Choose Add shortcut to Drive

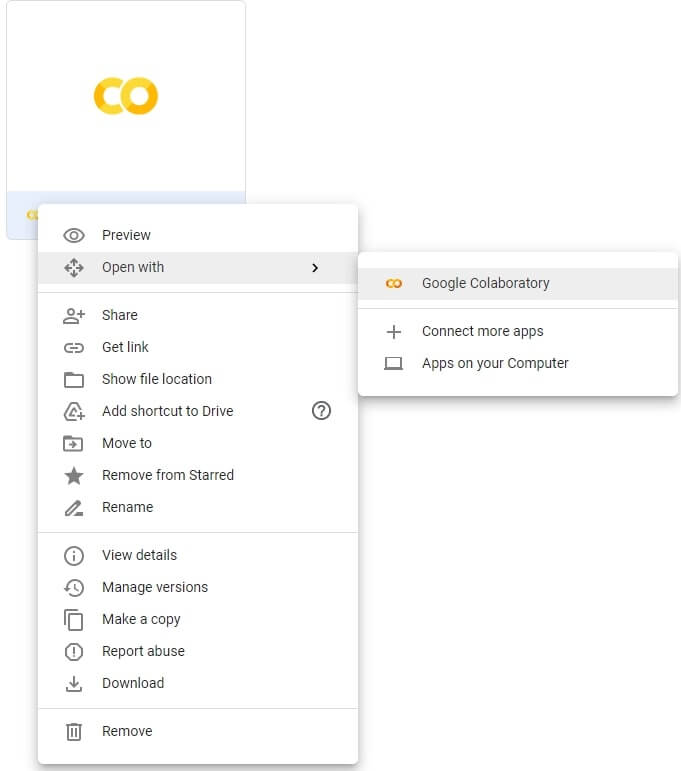(198, 411)
